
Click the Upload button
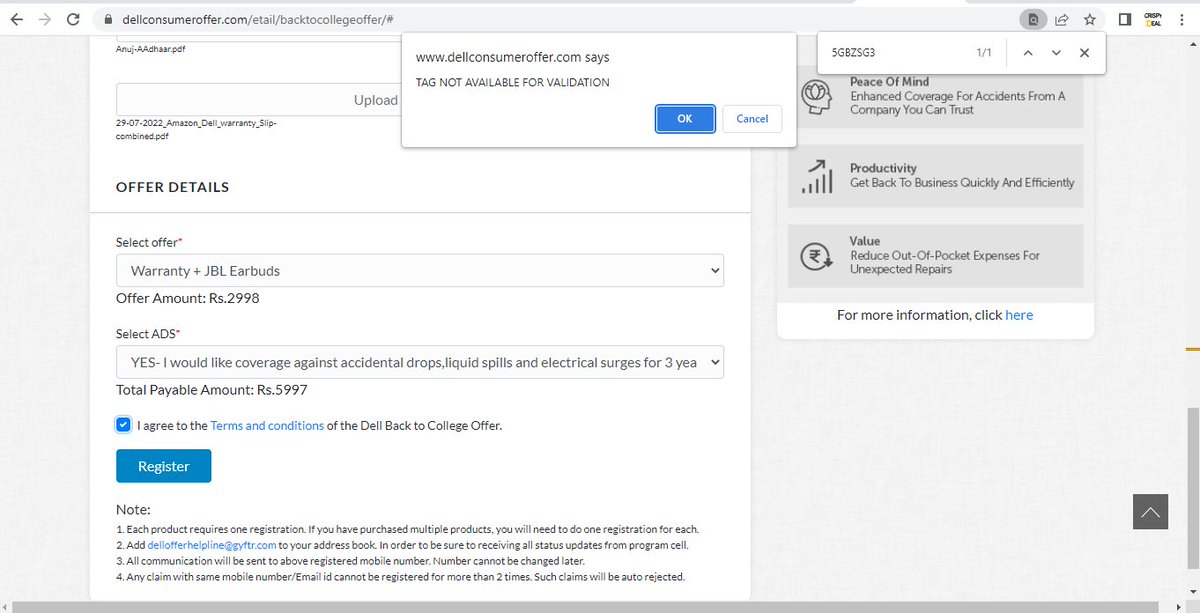(x=376, y=100)
